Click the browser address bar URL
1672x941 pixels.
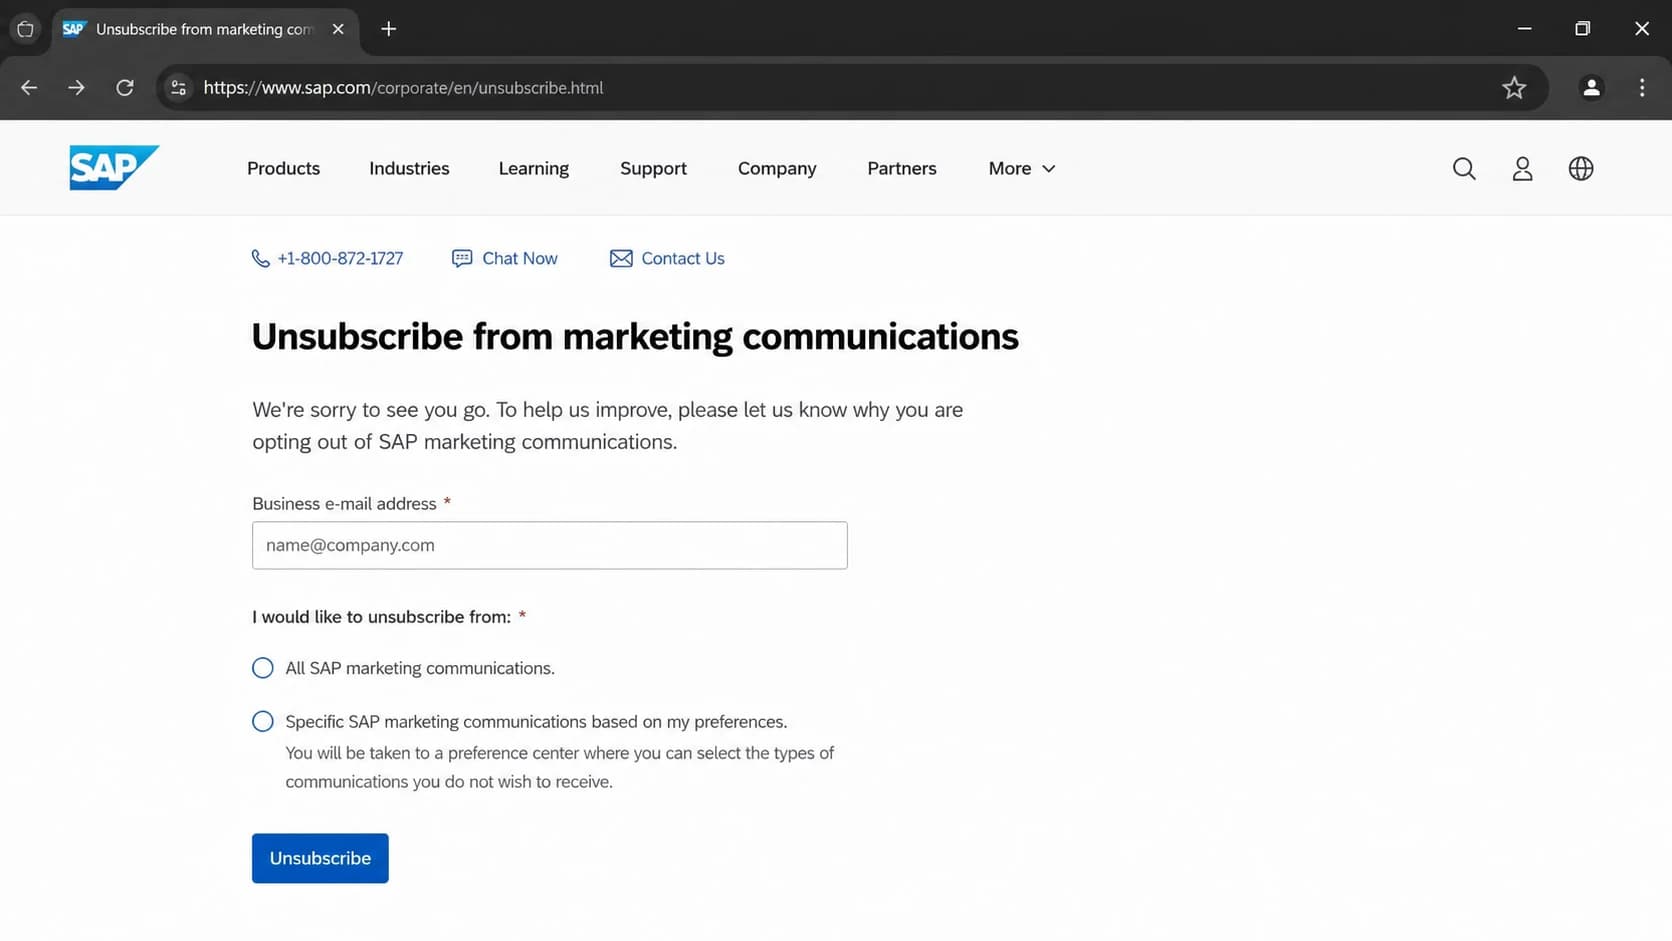click(x=403, y=88)
